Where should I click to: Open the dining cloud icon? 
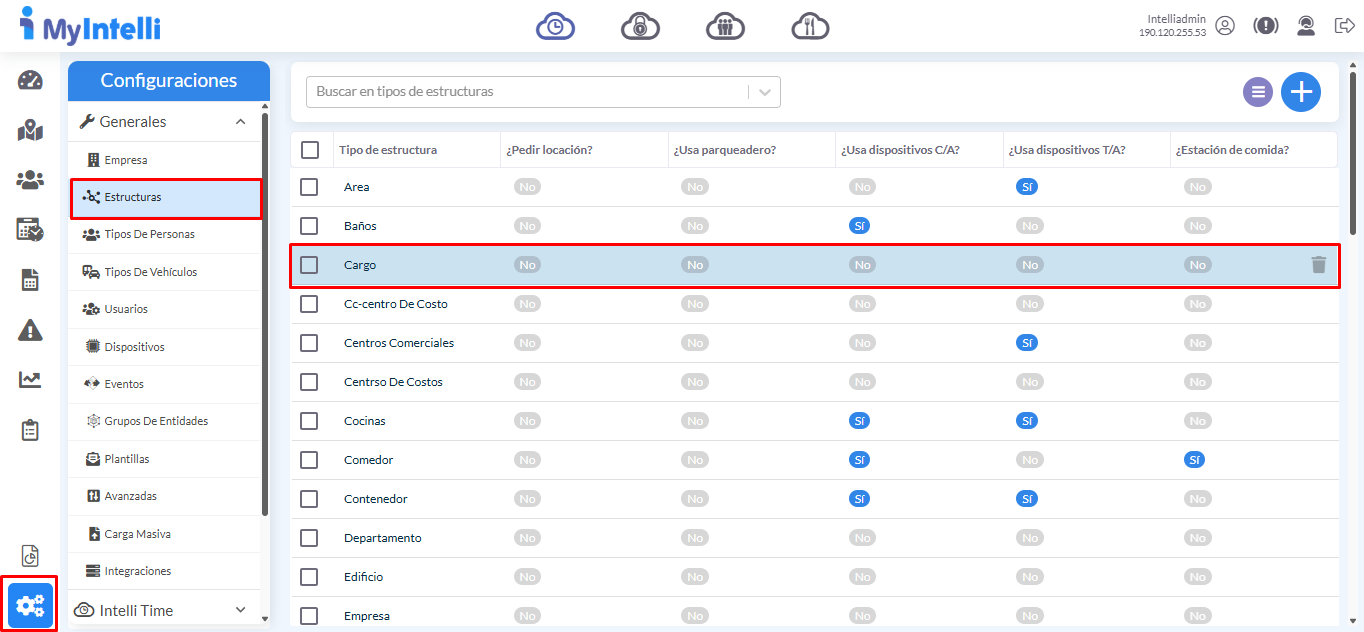point(810,26)
